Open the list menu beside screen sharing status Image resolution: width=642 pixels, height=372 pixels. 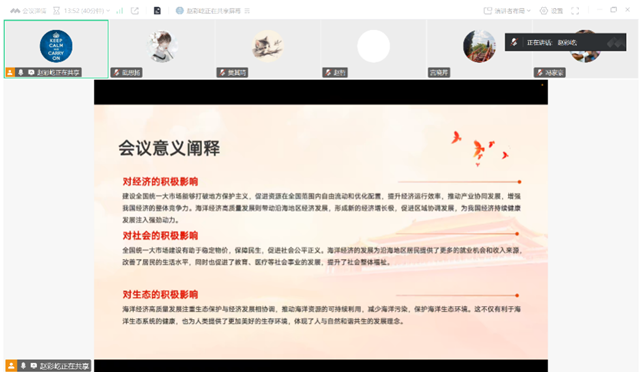pyautogui.click(x=247, y=11)
